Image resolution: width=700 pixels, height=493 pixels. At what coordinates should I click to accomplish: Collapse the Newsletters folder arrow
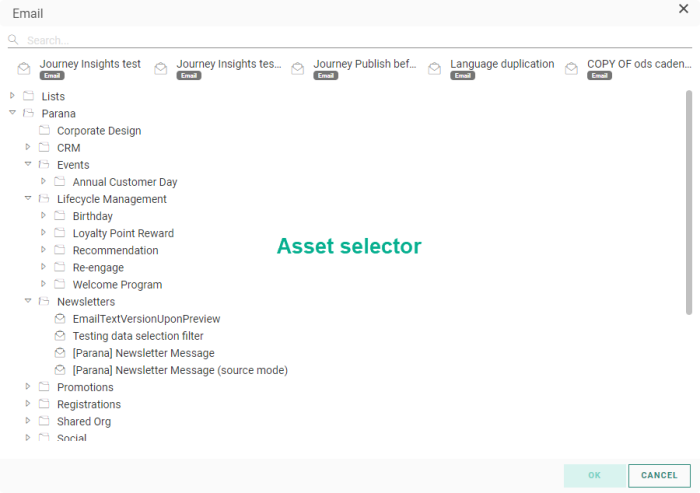pyautogui.click(x=28, y=301)
